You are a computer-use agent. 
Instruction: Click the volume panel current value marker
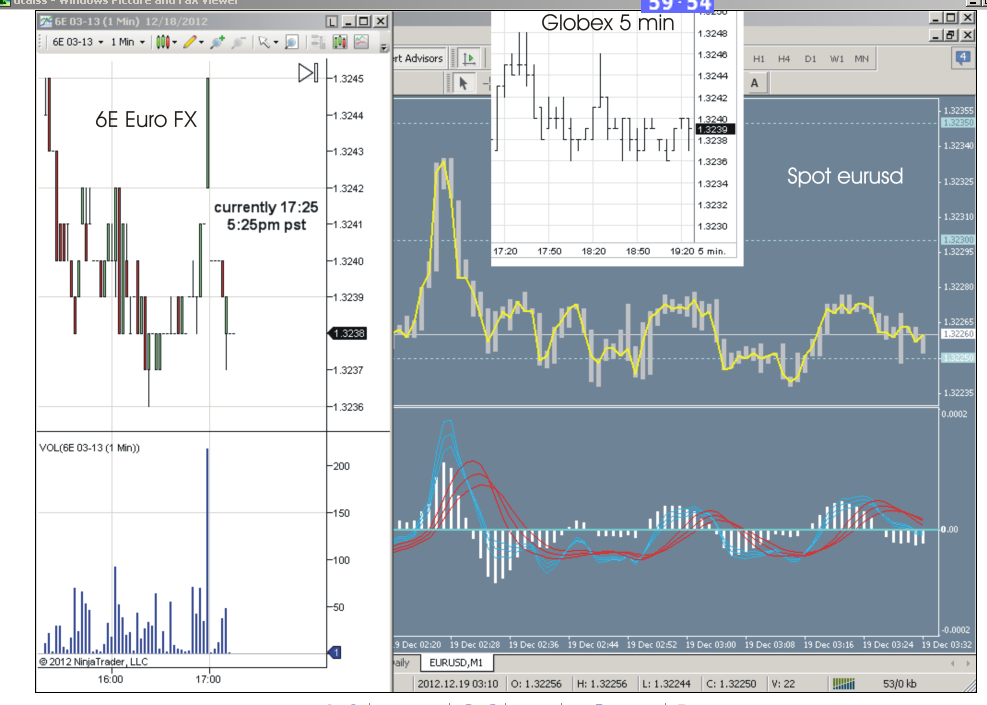pos(335,653)
